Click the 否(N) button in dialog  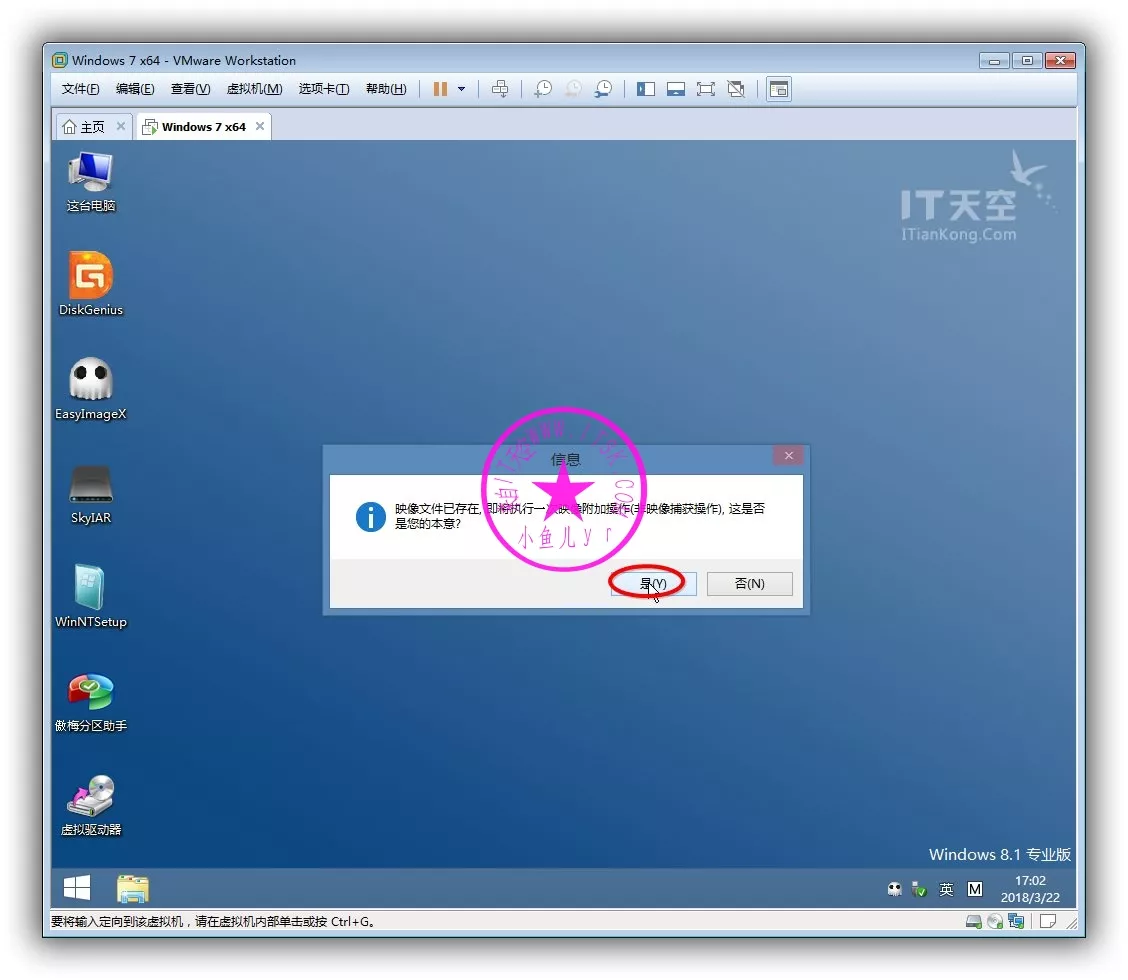tap(749, 583)
